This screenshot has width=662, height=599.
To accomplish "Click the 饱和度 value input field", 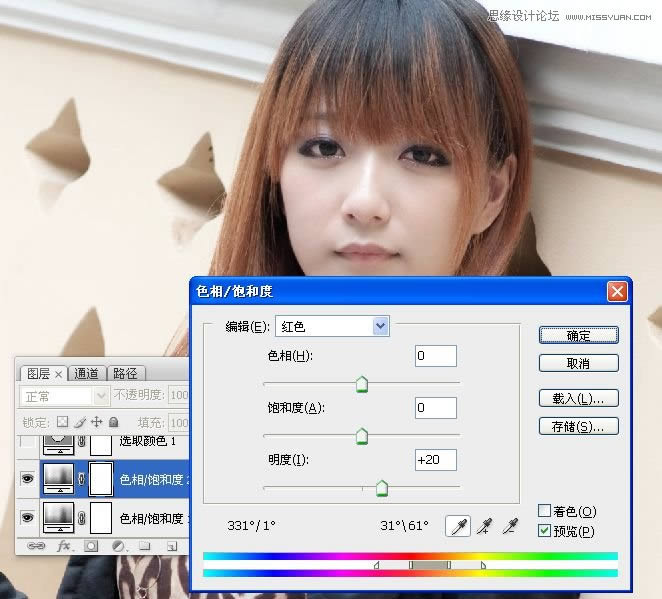I will point(435,408).
